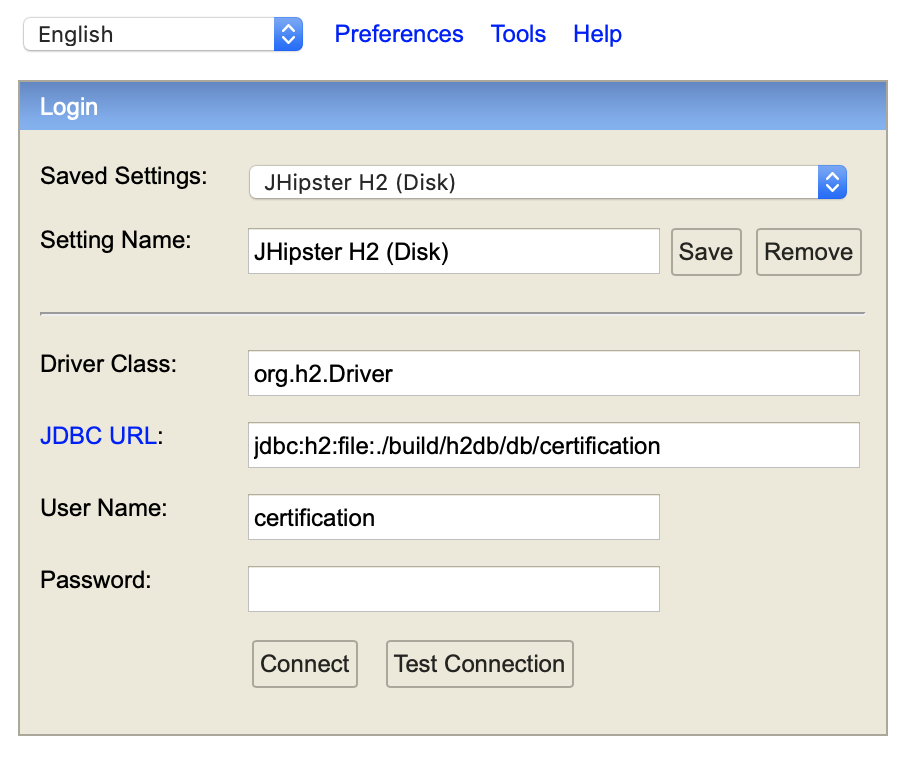
Task: Click the 'Saved Settings:' label
Action: tap(124, 176)
